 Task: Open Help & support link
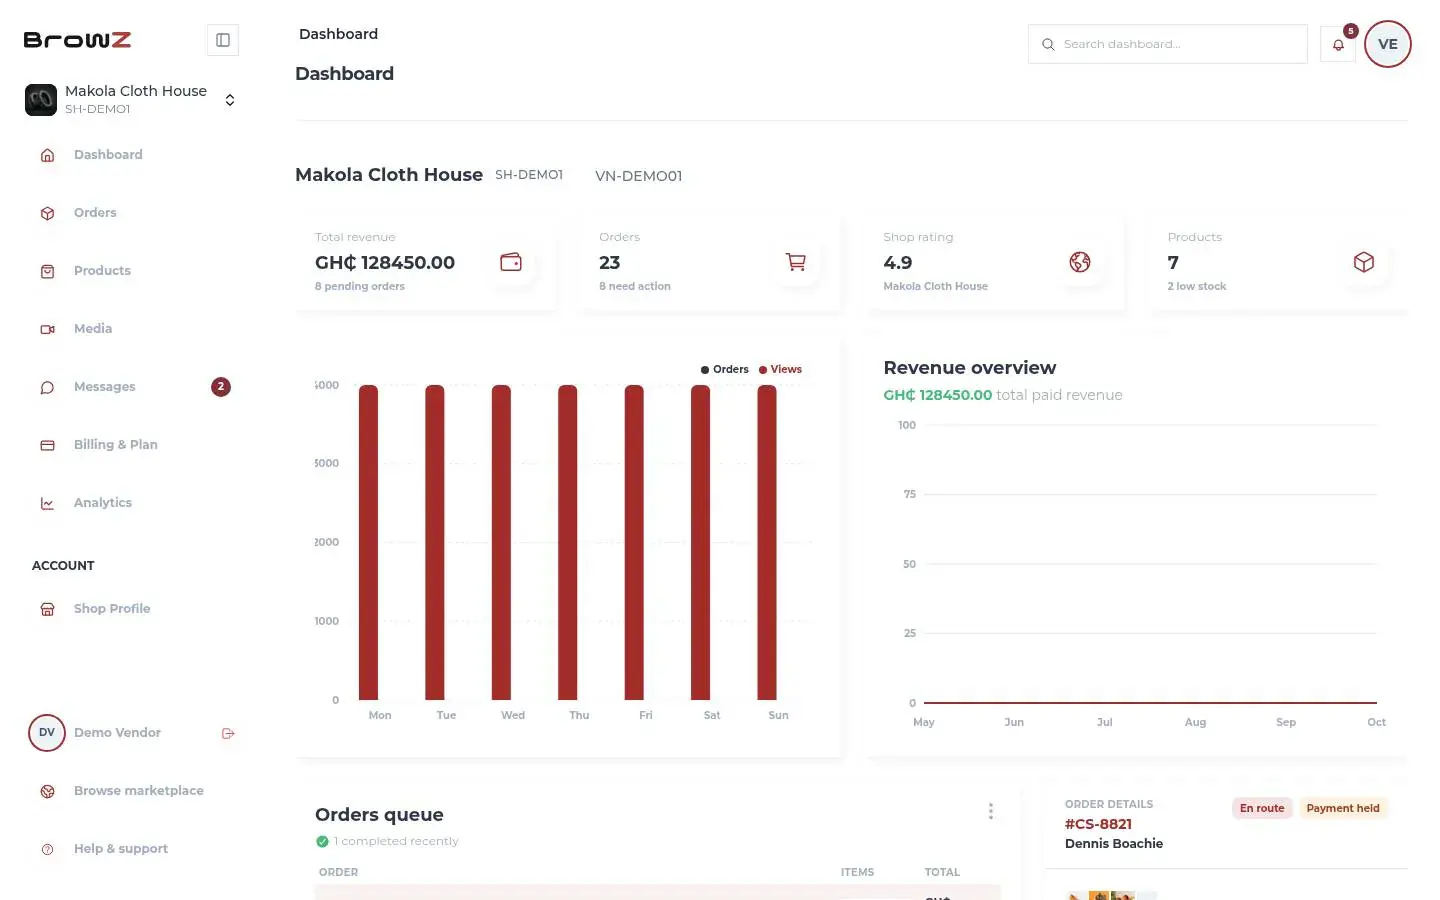[x=121, y=849]
